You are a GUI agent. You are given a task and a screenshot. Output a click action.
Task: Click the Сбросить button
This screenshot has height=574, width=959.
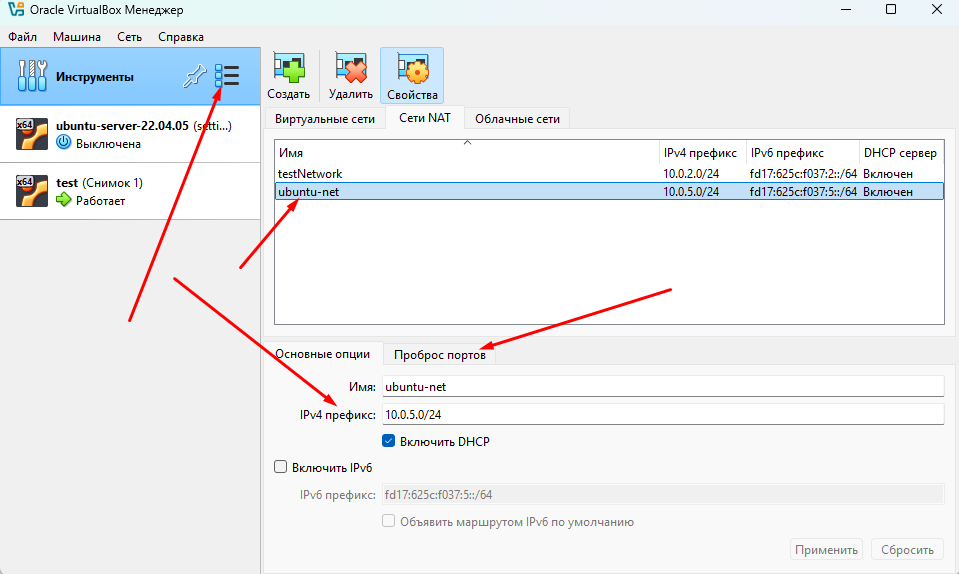tap(908, 550)
